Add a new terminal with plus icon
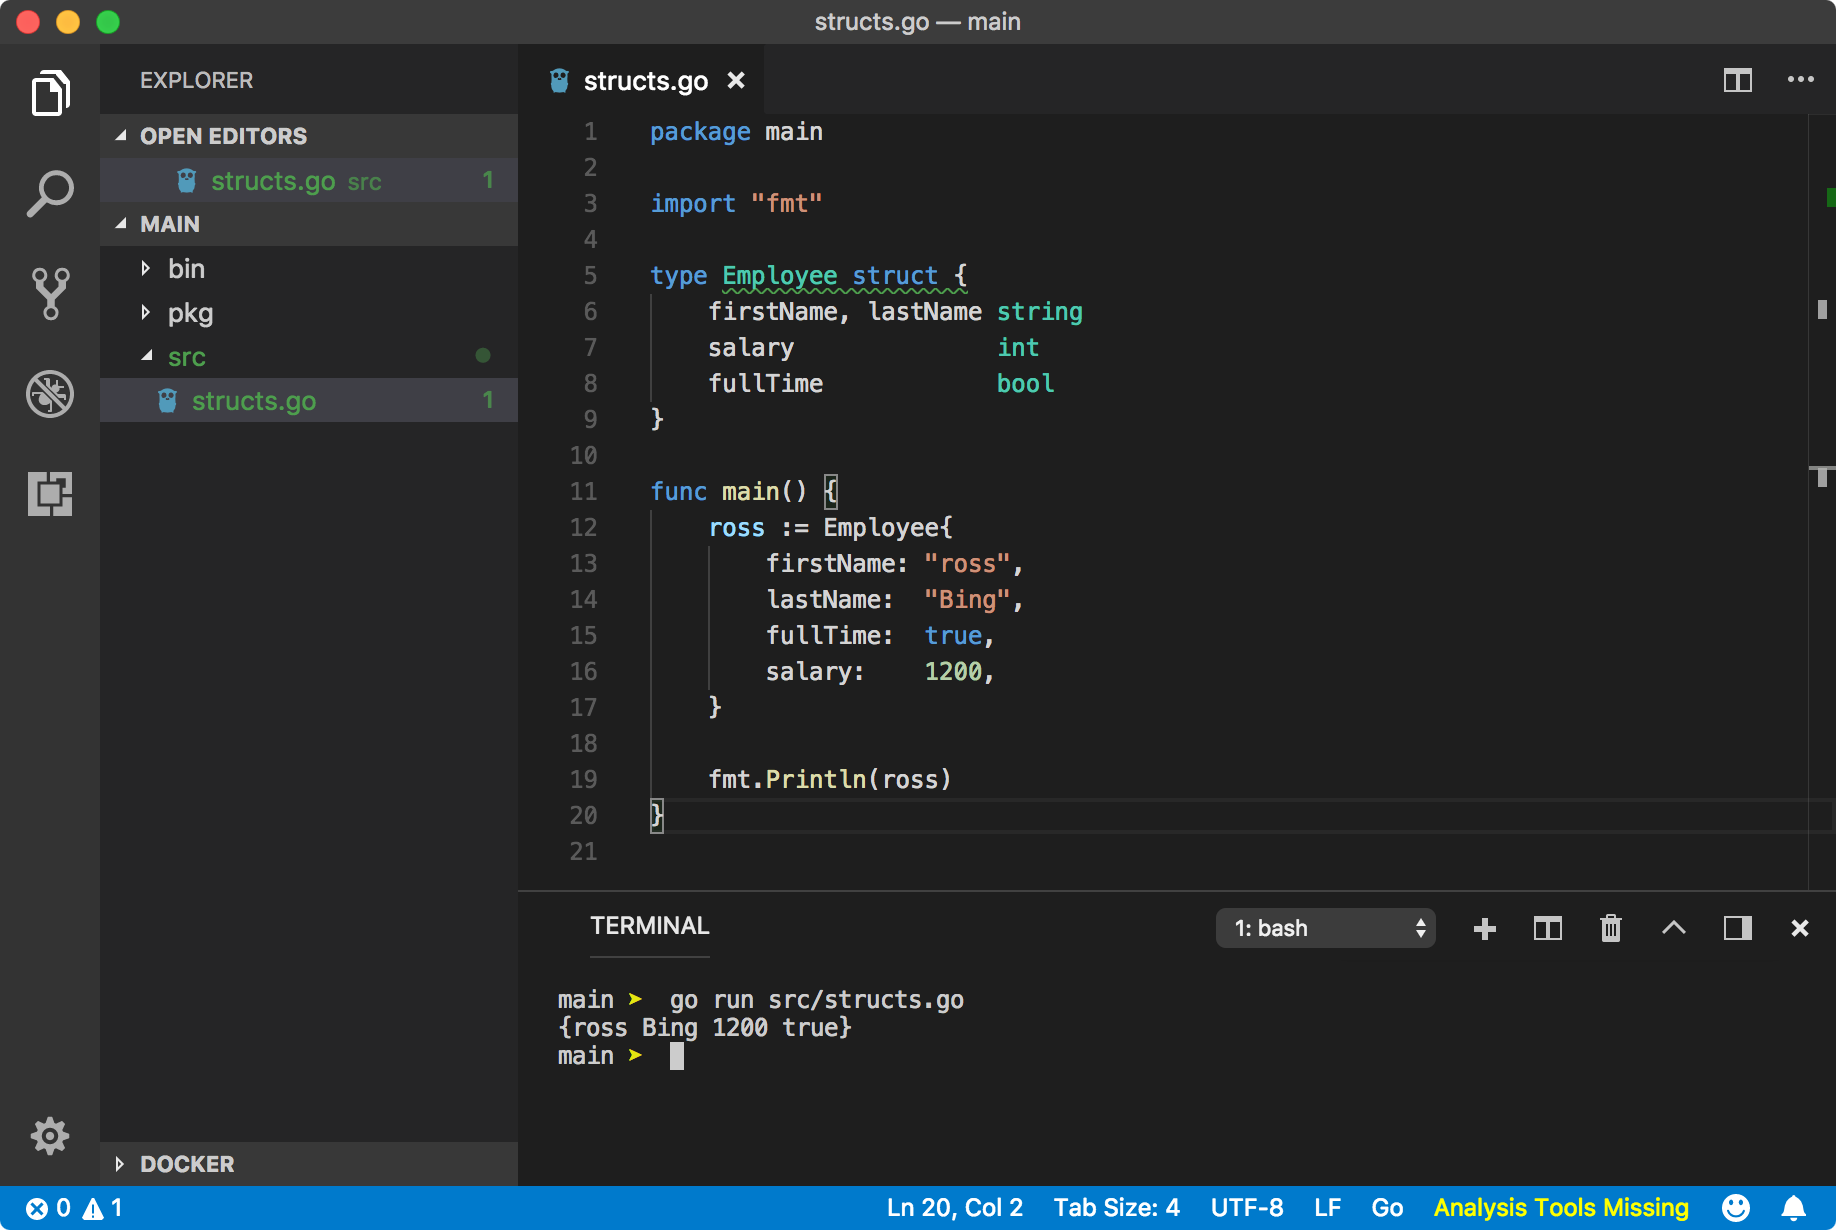1836x1230 pixels. 1484,928
